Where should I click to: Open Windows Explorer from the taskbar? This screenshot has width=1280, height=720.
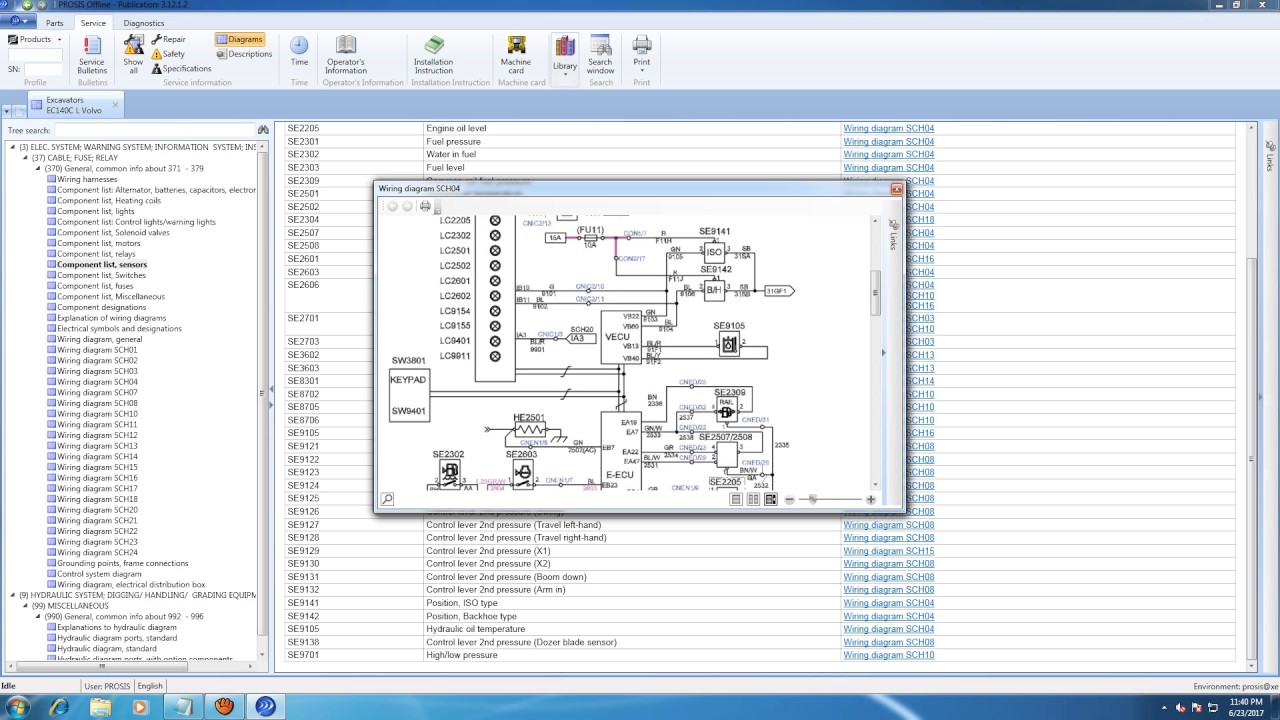click(100, 706)
